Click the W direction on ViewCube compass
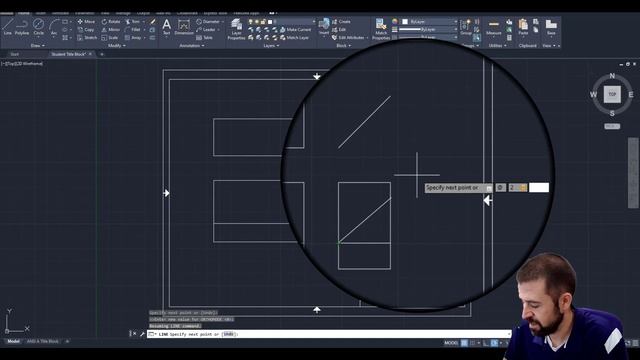 pos(593,95)
